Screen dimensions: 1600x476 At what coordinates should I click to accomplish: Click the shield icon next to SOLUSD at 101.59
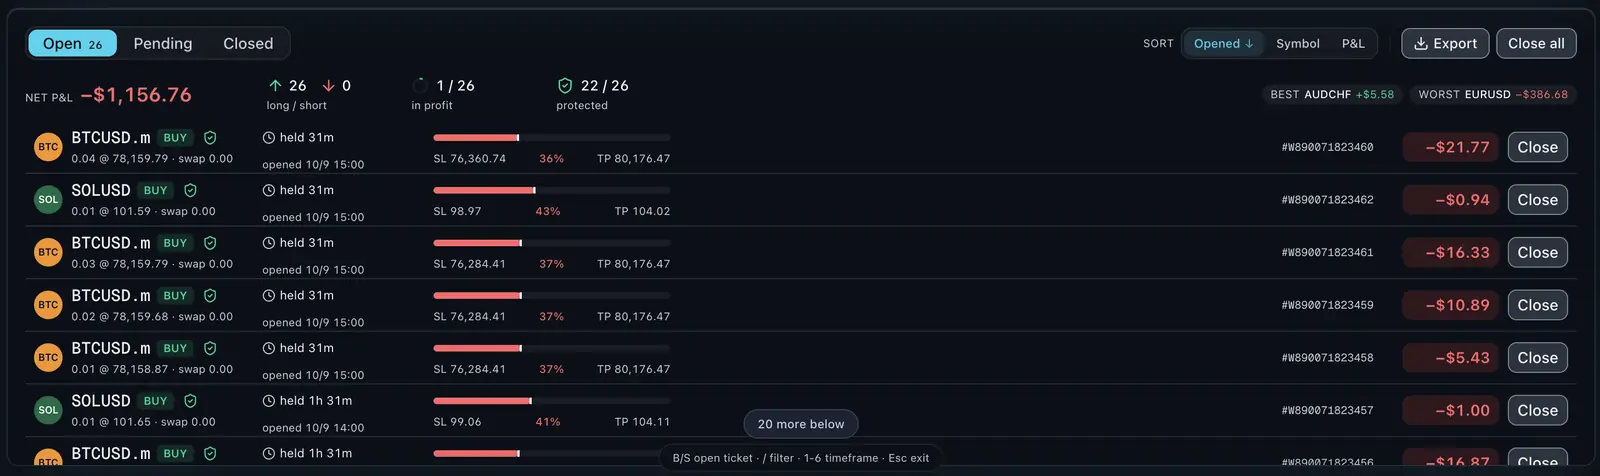[190, 190]
